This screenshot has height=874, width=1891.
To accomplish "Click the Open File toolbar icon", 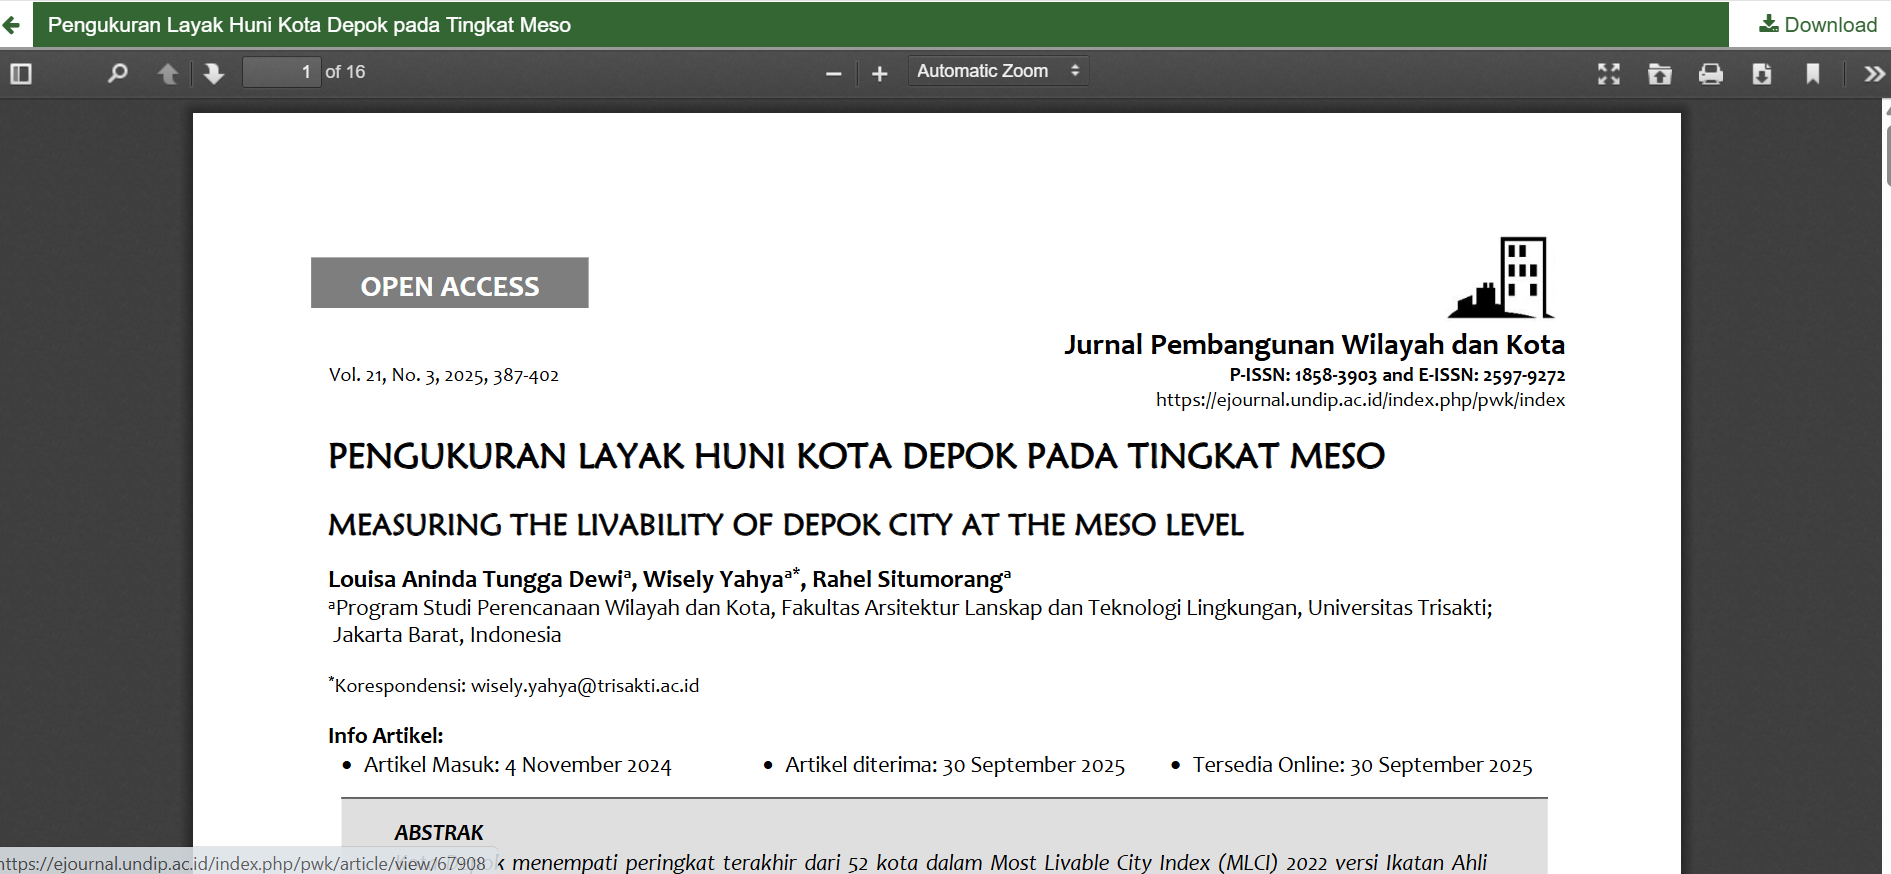I will pyautogui.click(x=1659, y=73).
